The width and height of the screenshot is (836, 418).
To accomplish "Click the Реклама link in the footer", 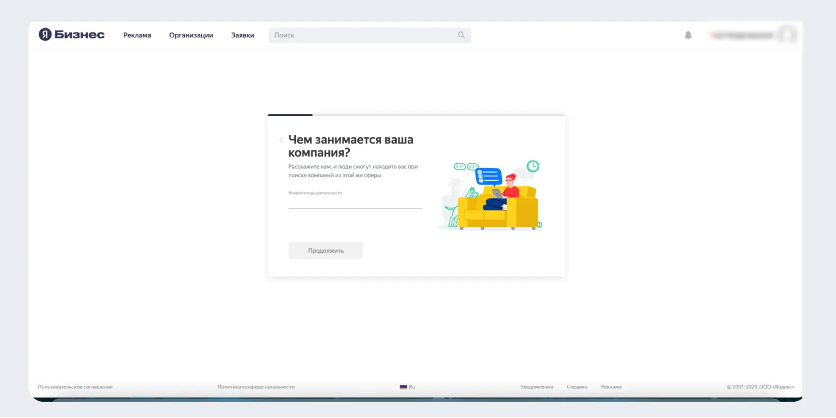I will coord(611,386).
